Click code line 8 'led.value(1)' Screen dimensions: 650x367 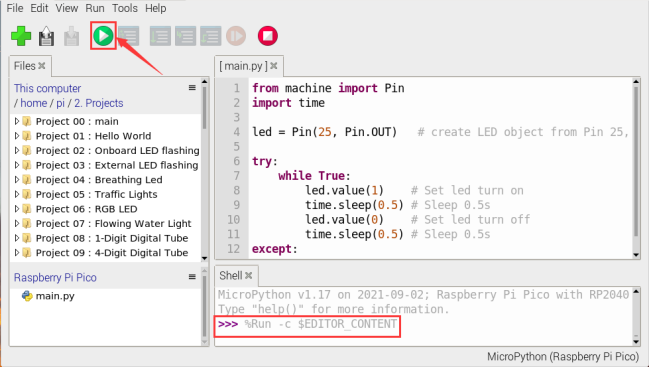344,190
